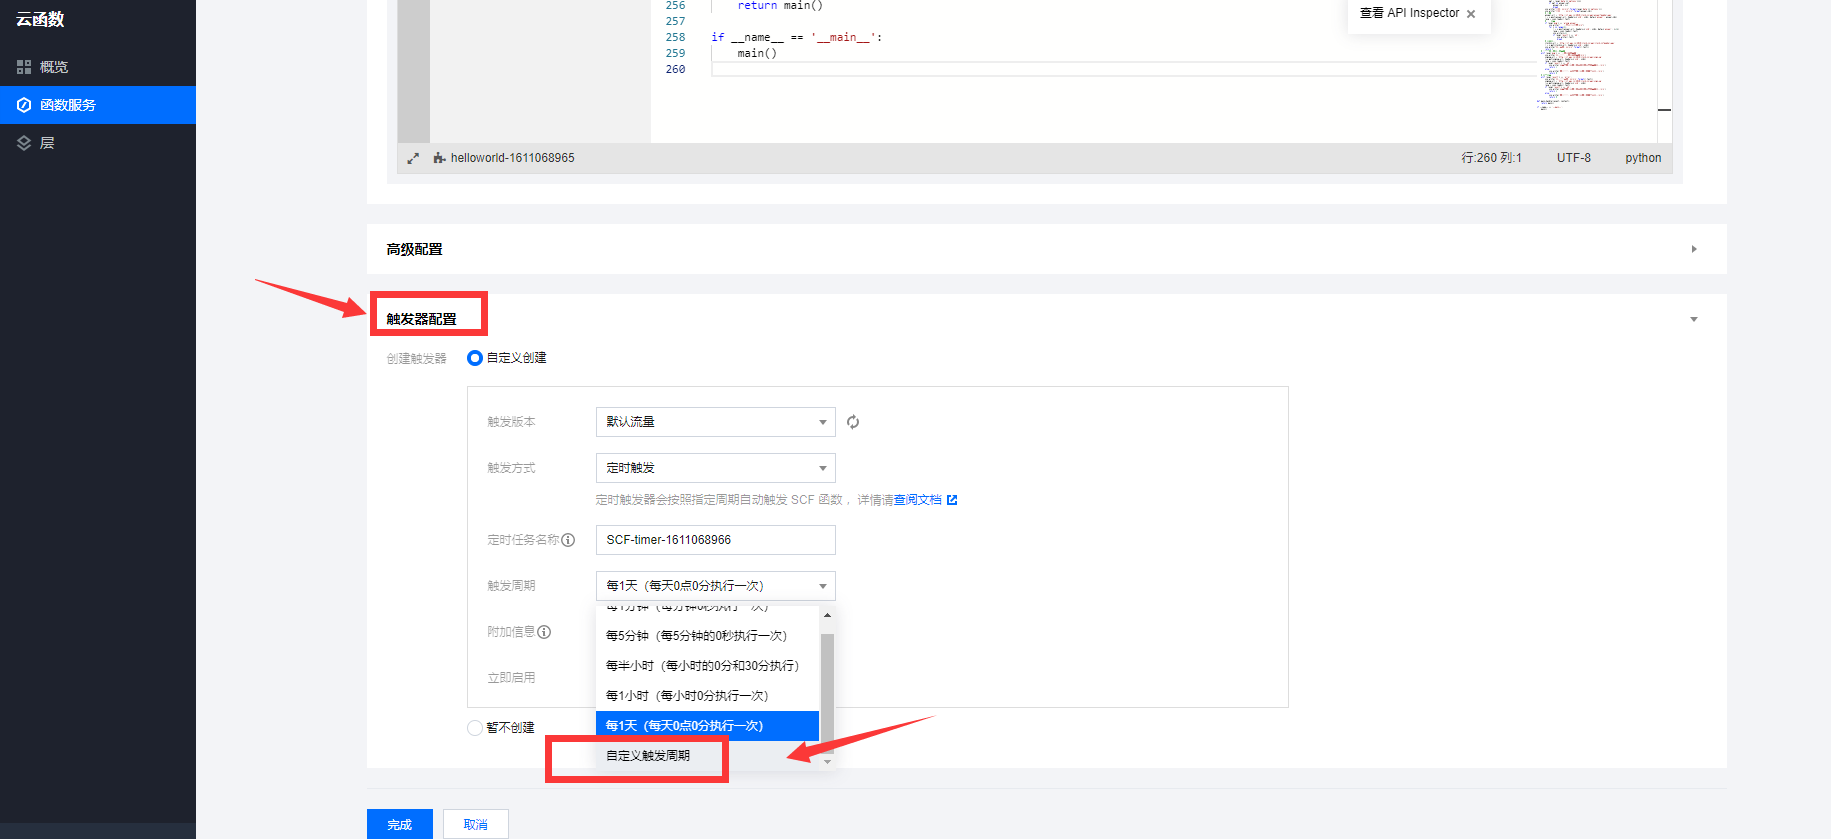Click the 立即启用 field label
Image resolution: width=1831 pixels, height=839 pixels.
(511, 678)
